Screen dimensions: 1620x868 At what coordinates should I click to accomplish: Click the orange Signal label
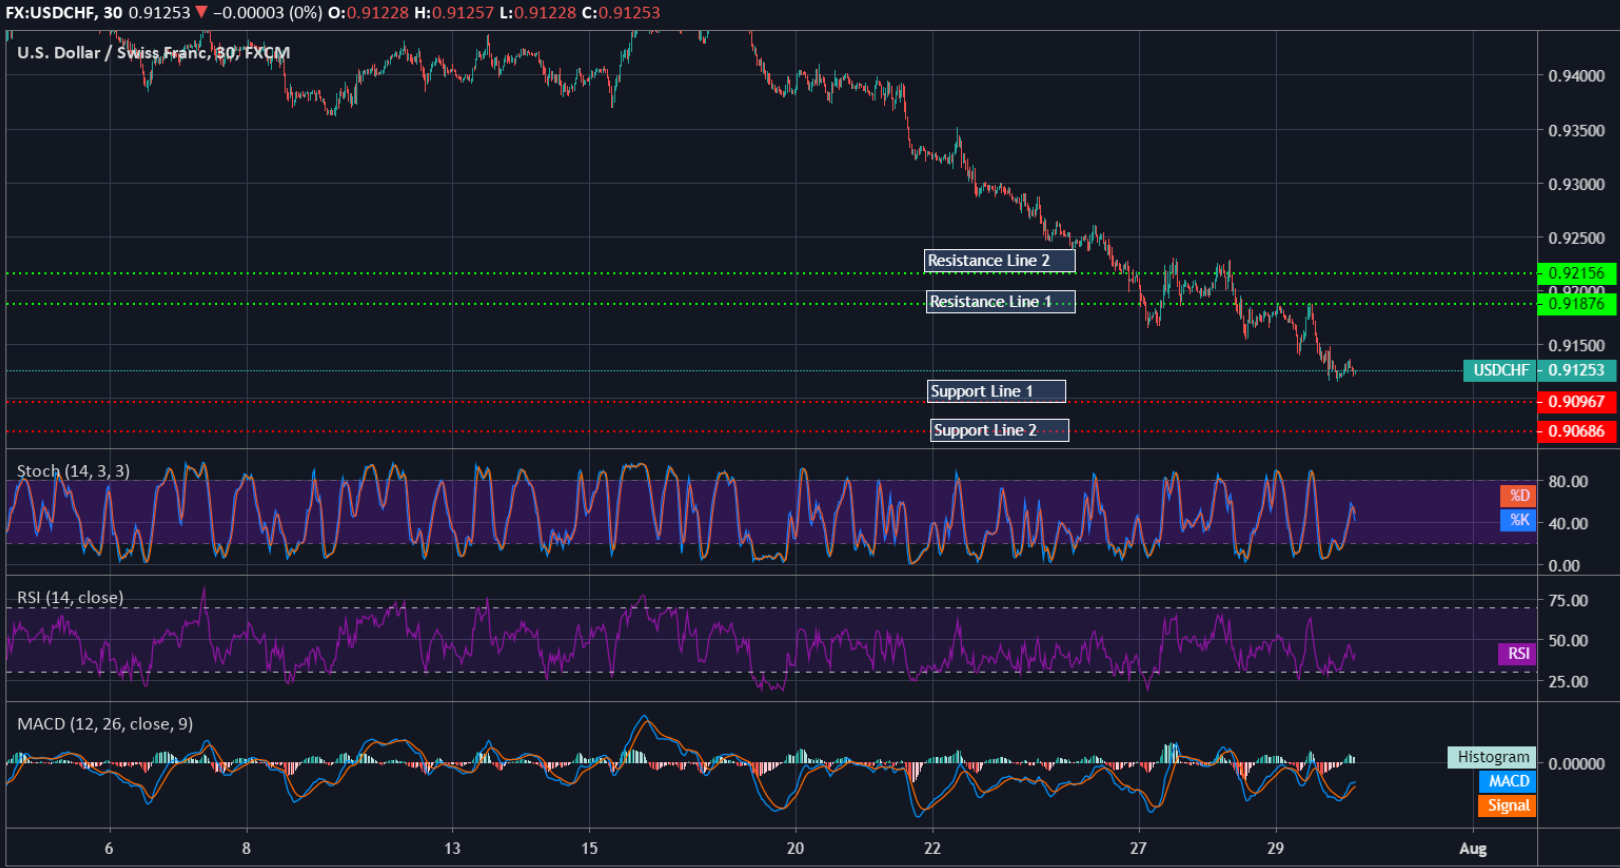[x=1507, y=805]
